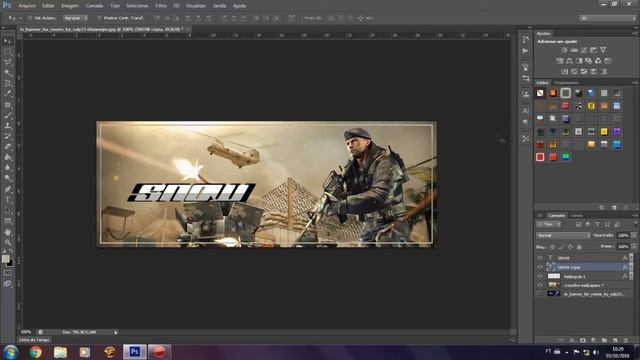This screenshot has height=360, width=640.
Task: Create a new group folder
Action: pyautogui.click(x=604, y=340)
